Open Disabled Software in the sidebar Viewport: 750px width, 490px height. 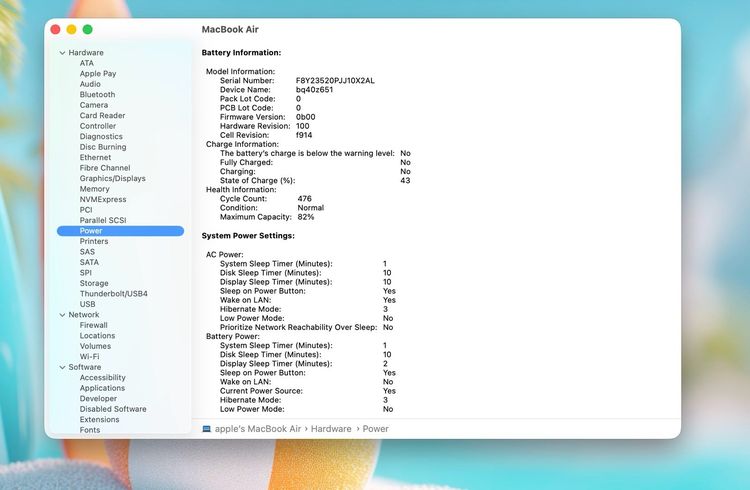(113, 409)
